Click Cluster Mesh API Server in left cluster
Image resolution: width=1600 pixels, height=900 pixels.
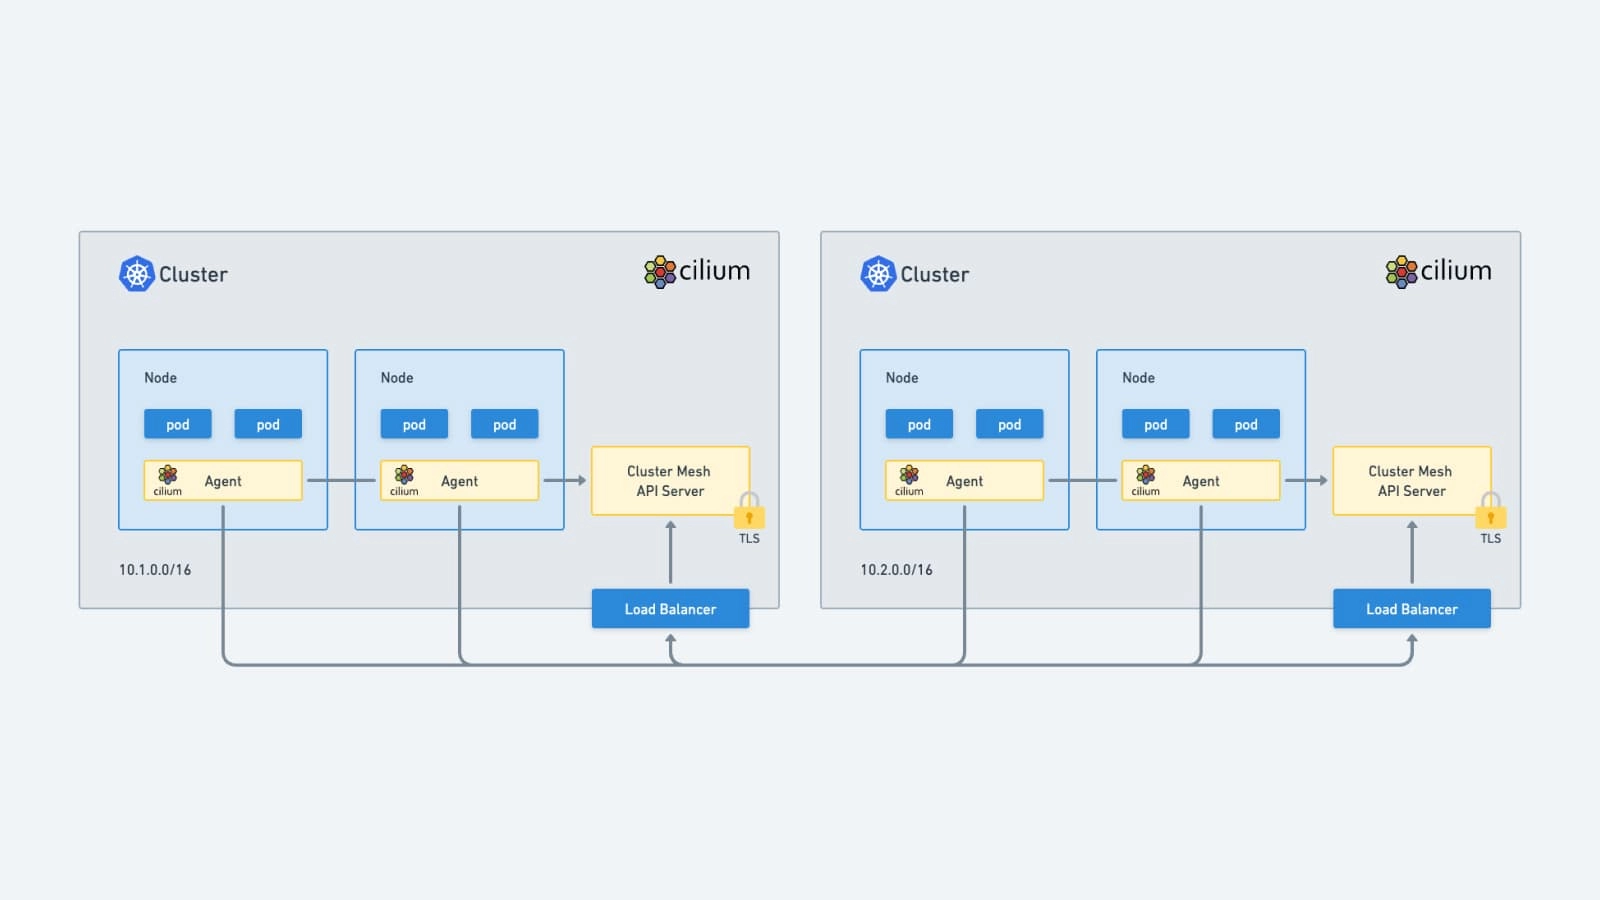coord(670,481)
